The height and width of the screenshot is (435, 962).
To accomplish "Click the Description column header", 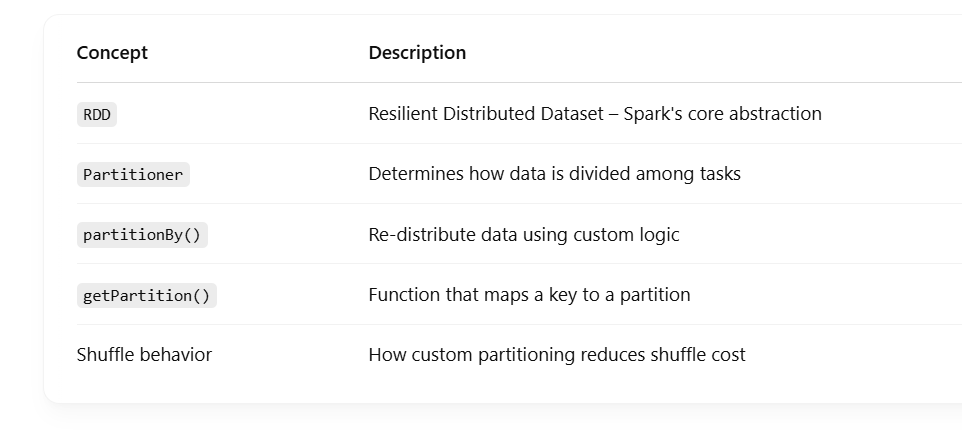I will point(417,53).
